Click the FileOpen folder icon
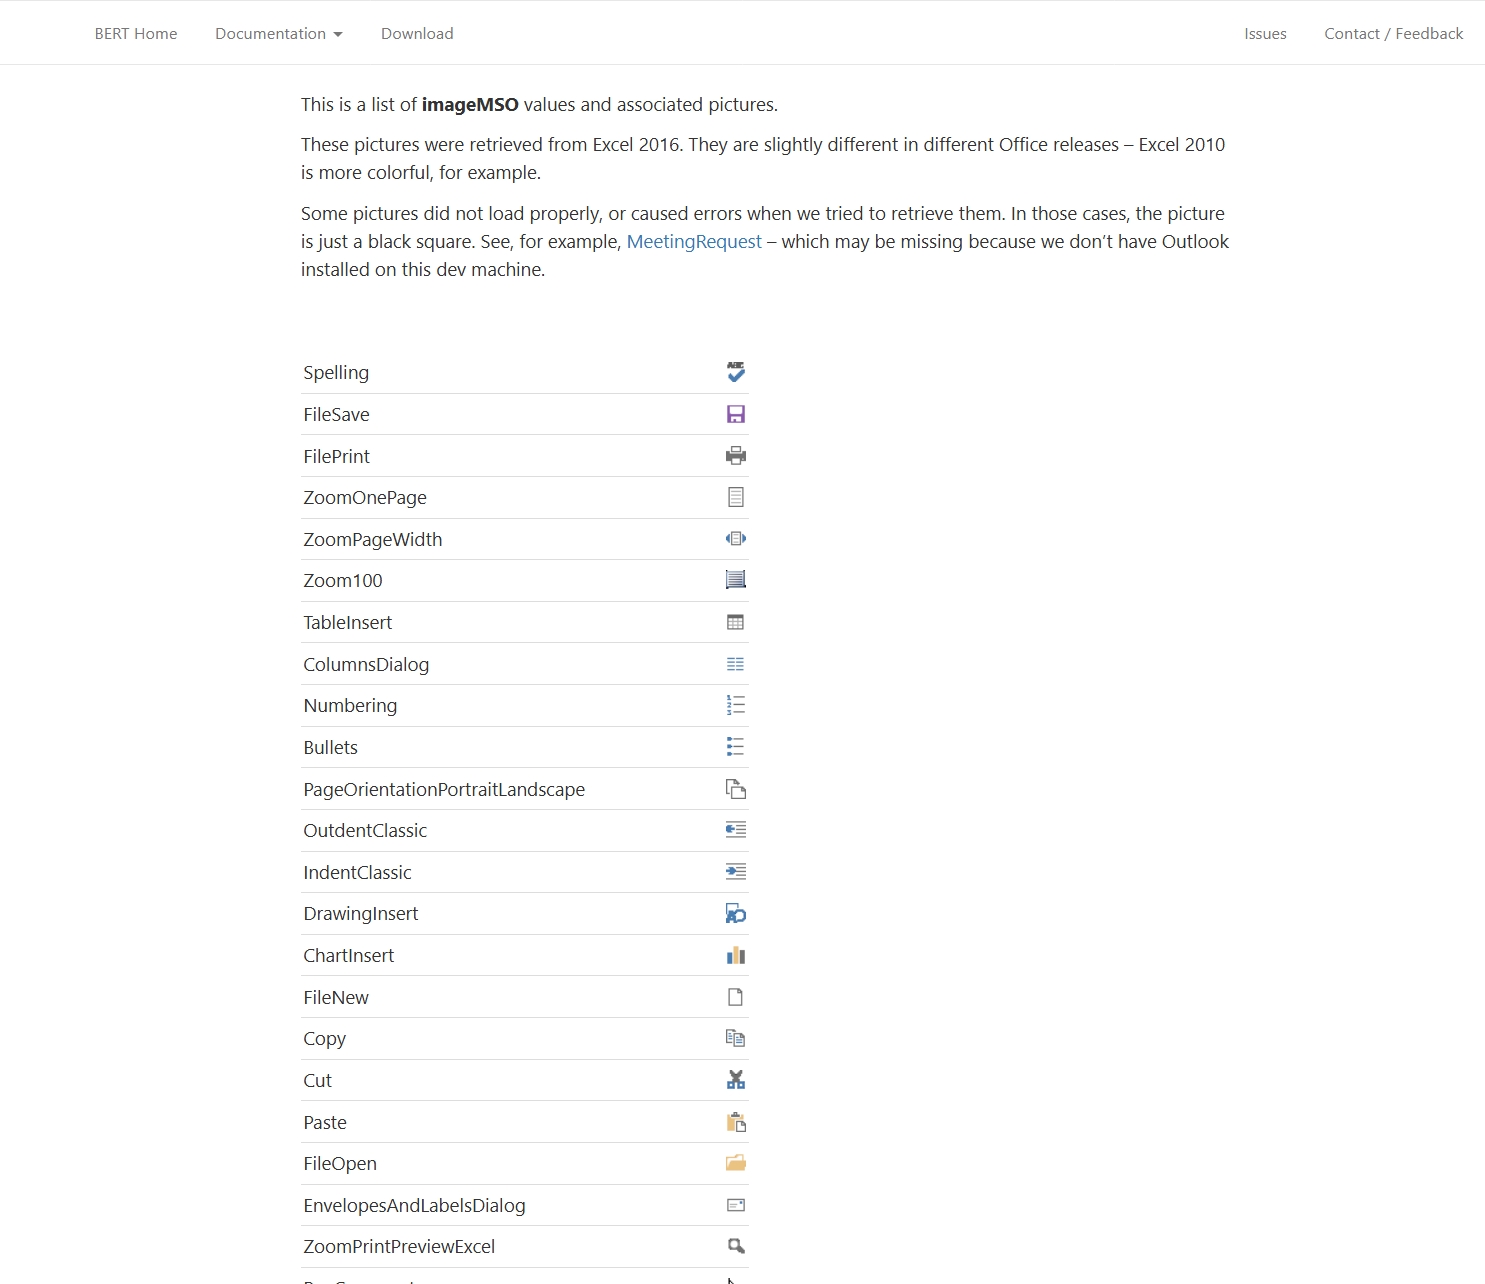The width and height of the screenshot is (1485, 1284). coord(736,1163)
